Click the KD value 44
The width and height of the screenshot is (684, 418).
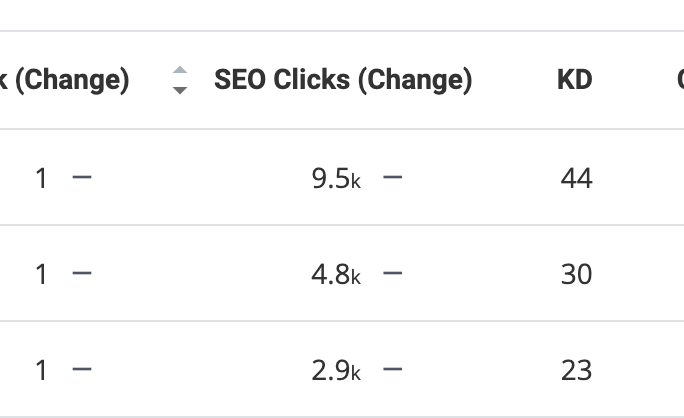click(x=576, y=178)
